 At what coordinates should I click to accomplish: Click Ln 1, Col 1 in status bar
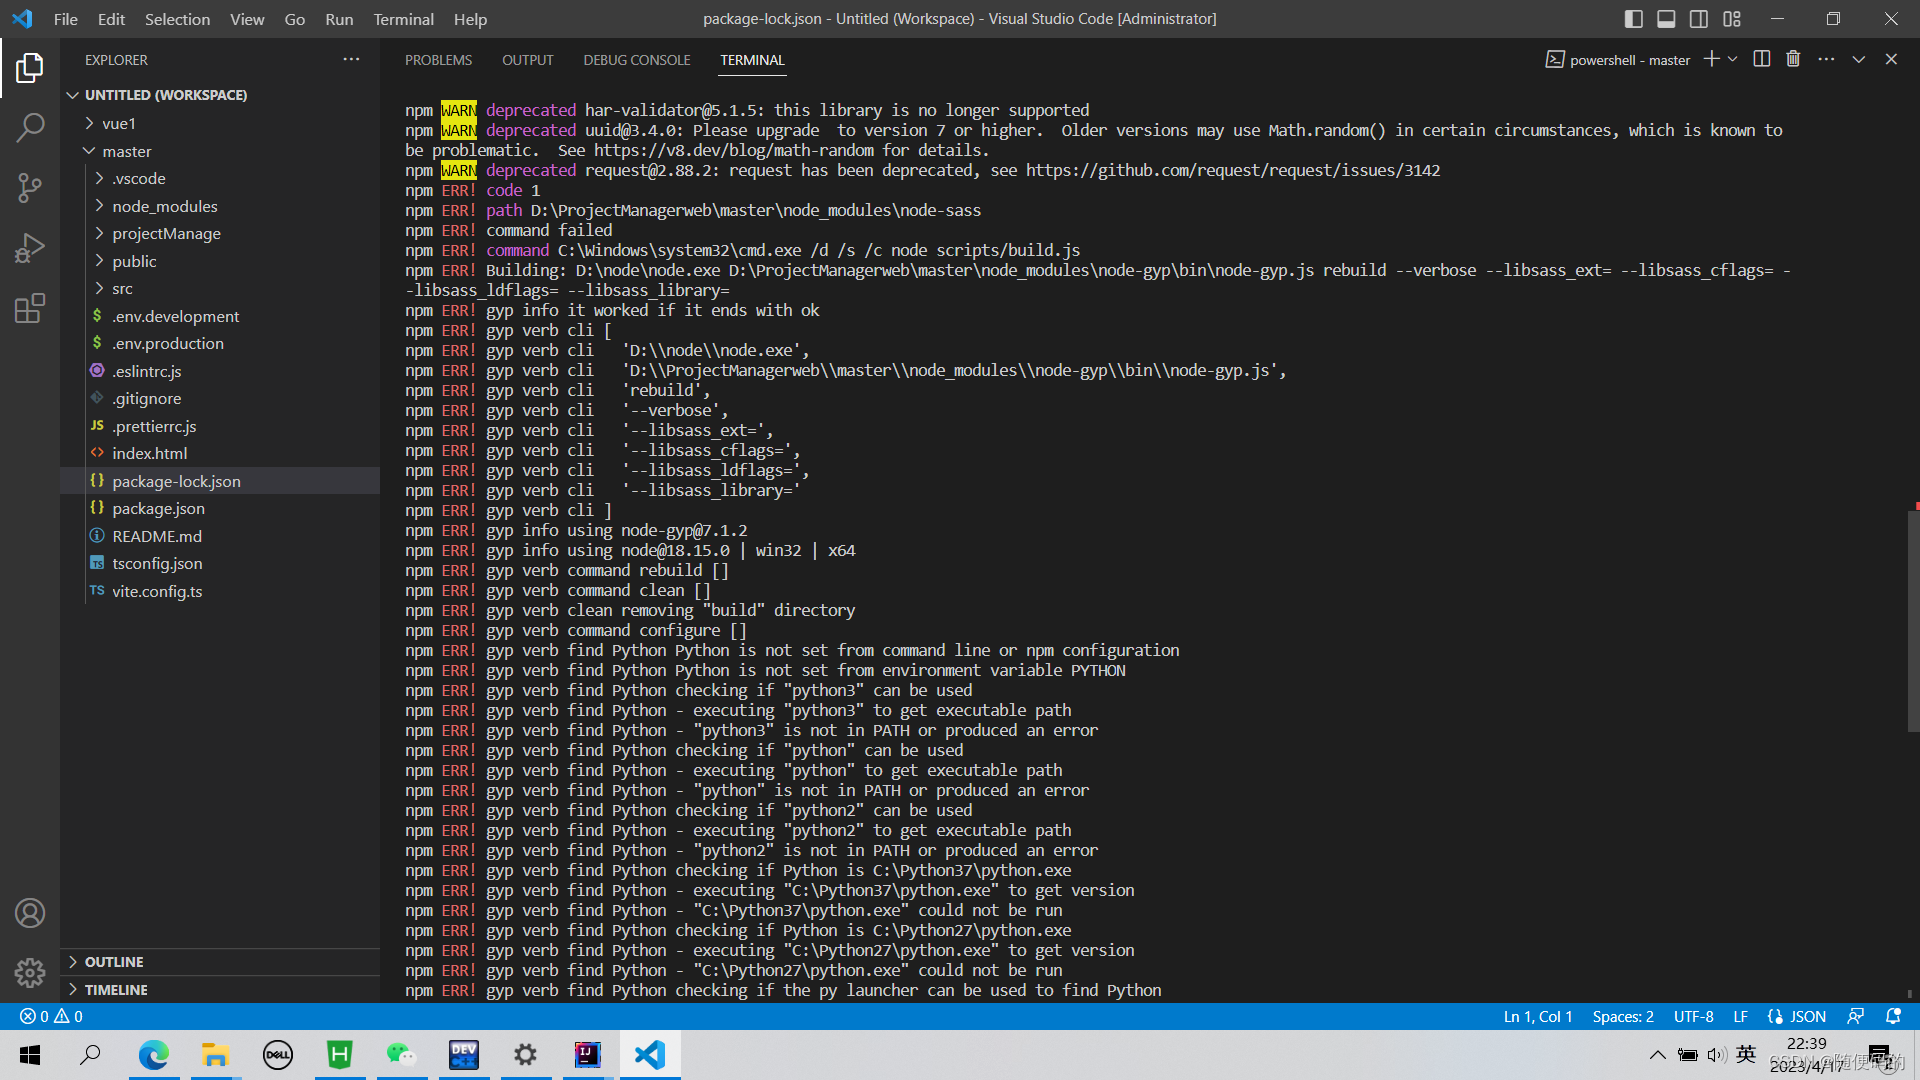point(1538,1016)
